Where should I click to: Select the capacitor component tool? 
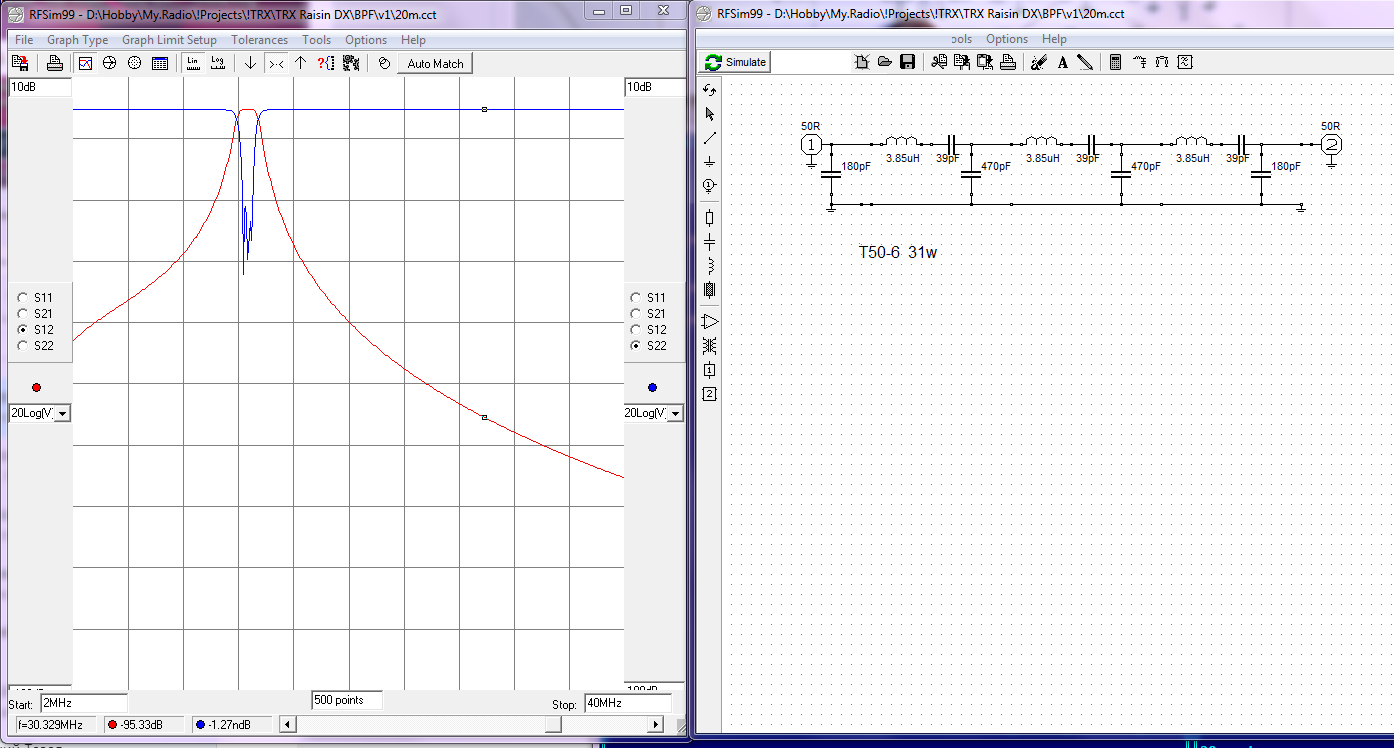710,242
